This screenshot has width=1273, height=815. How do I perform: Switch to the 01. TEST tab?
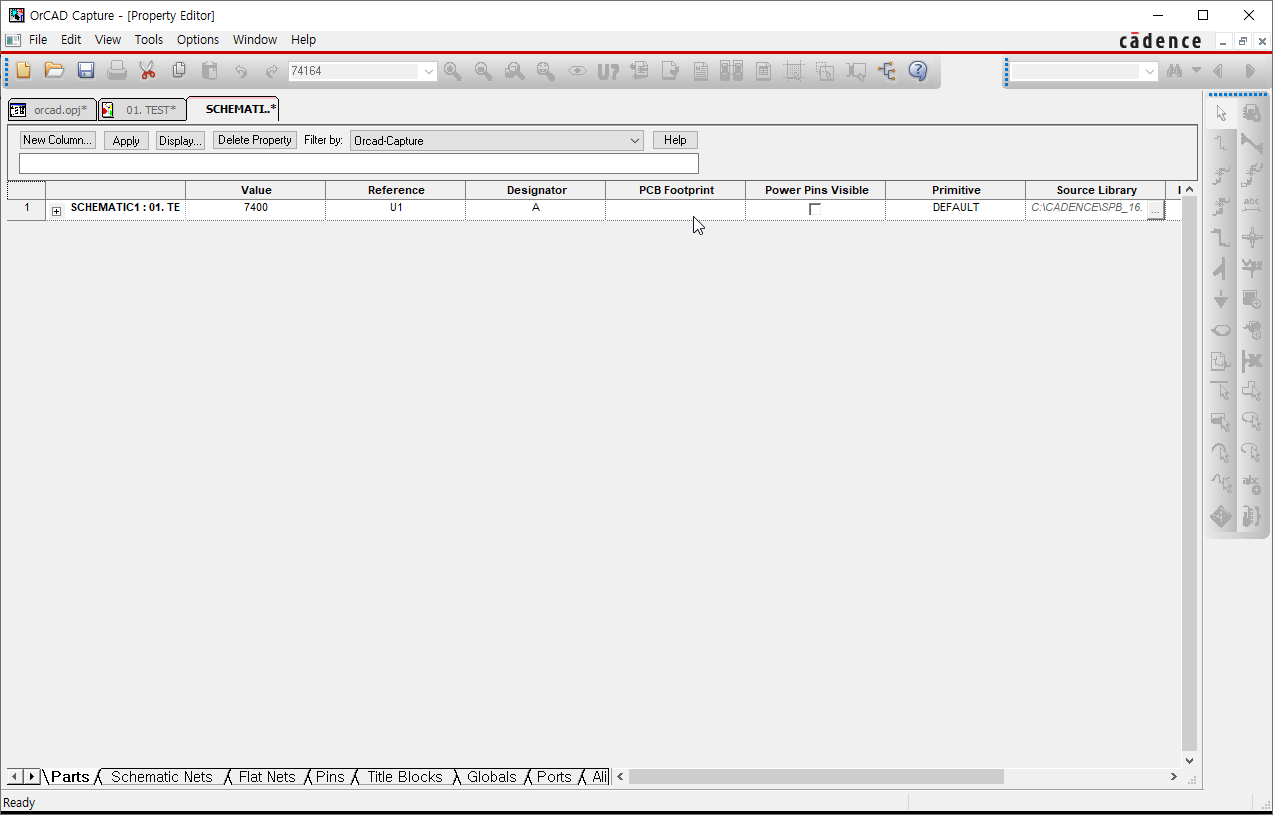pos(142,110)
